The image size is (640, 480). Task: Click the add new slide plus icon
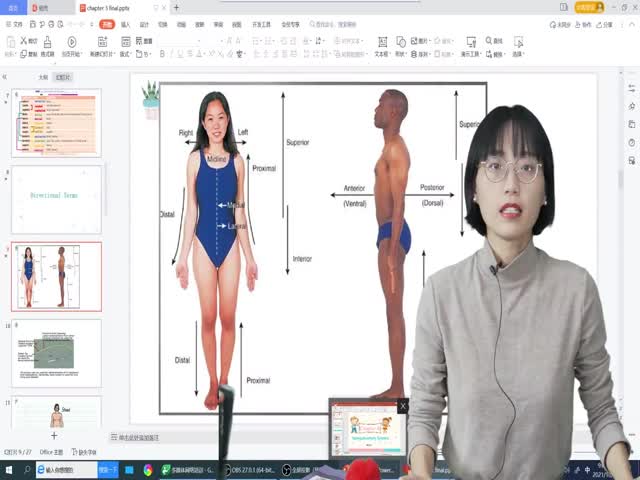coord(54,435)
